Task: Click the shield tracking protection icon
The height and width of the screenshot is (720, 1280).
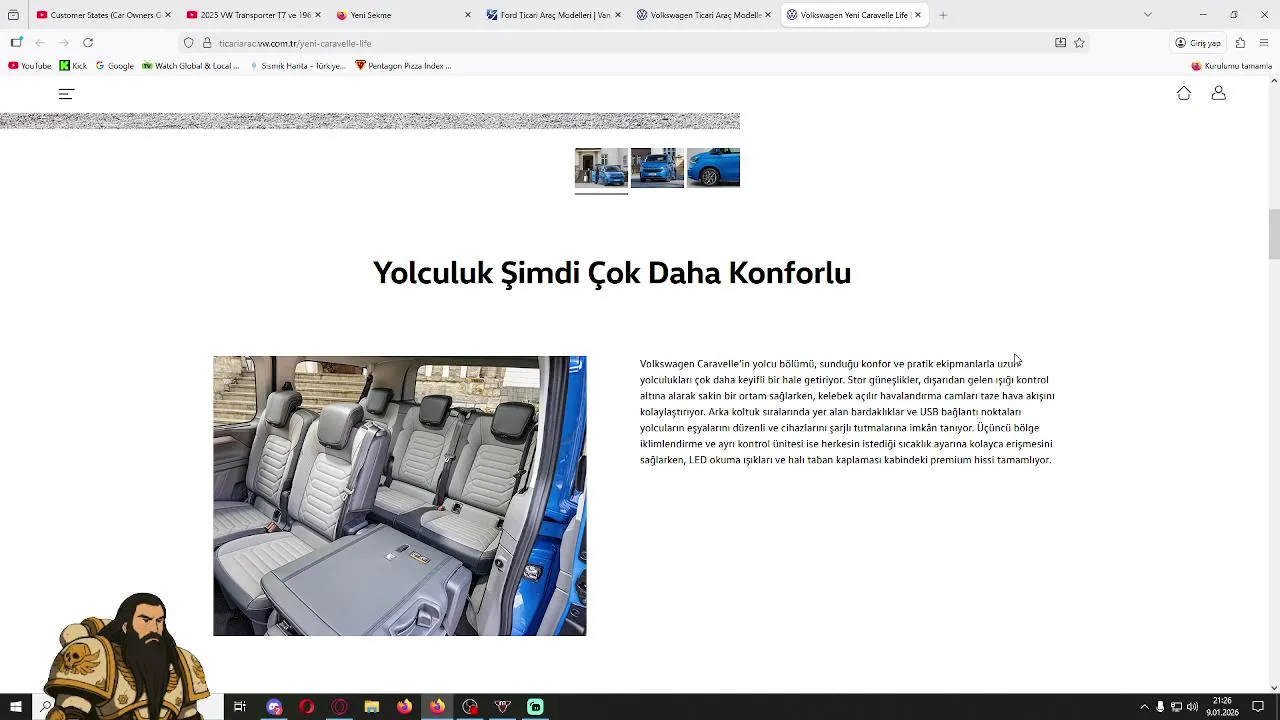Action: click(188, 43)
